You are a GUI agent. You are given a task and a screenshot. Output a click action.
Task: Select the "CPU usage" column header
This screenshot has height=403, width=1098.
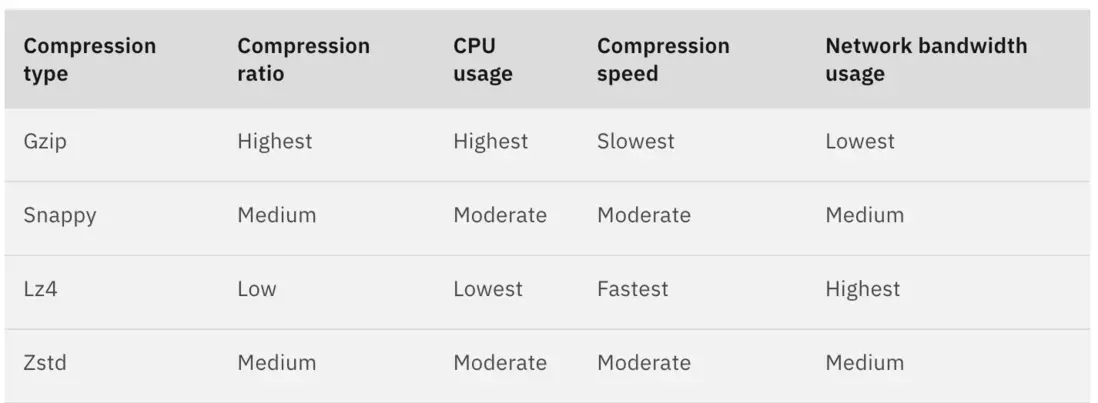click(x=482, y=60)
